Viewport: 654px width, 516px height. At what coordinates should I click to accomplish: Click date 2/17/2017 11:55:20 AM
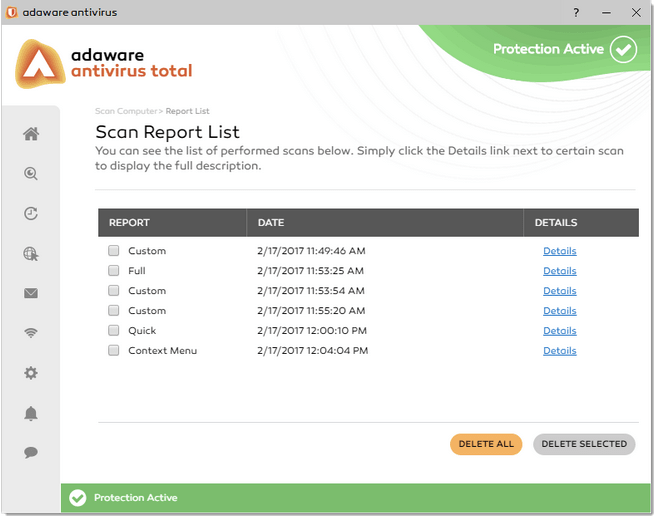coord(311,311)
